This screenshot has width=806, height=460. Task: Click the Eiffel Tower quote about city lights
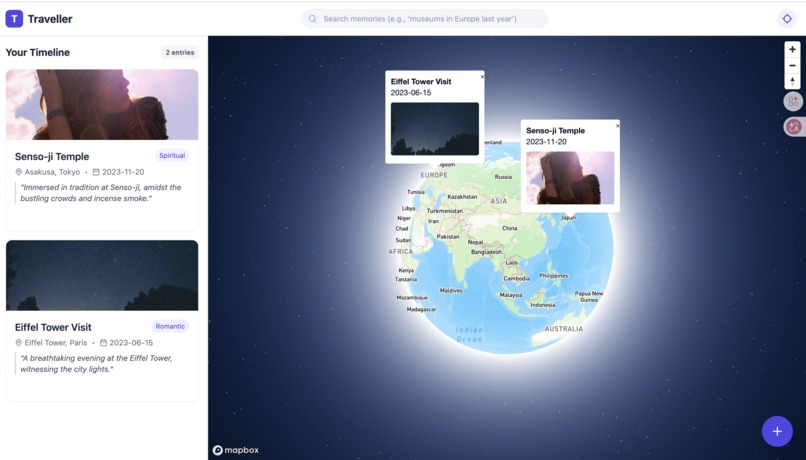coord(97,363)
